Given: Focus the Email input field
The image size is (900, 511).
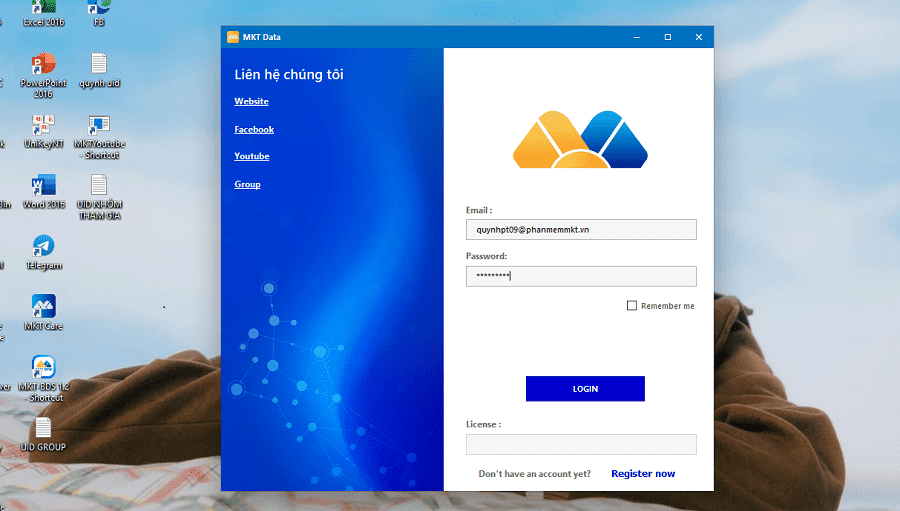Looking at the screenshot, I should [x=581, y=230].
